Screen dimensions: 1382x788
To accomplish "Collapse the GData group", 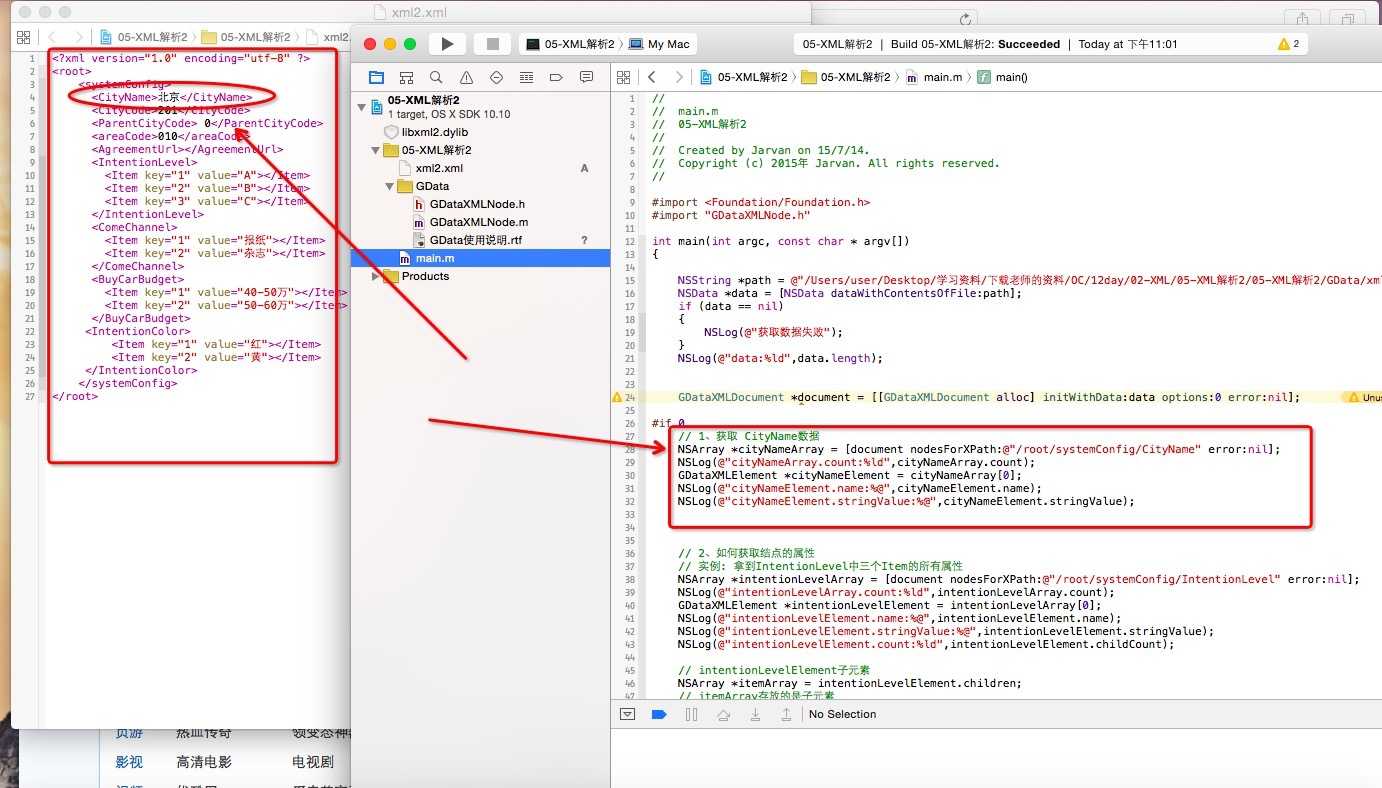I will coord(390,186).
